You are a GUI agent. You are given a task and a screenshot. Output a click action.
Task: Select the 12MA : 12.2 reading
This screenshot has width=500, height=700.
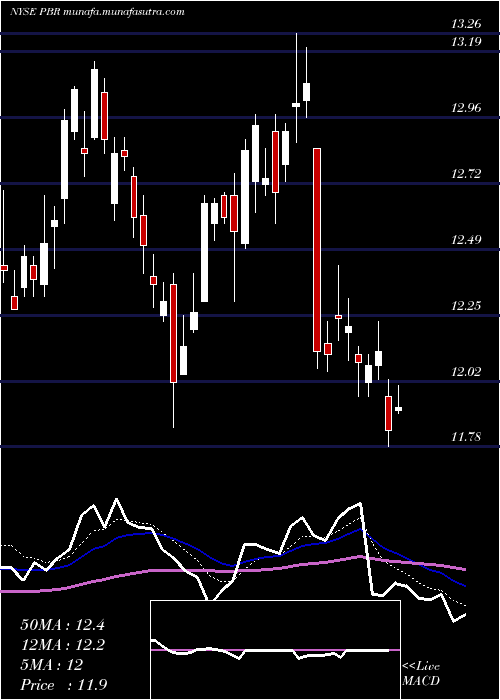[x=62, y=645]
